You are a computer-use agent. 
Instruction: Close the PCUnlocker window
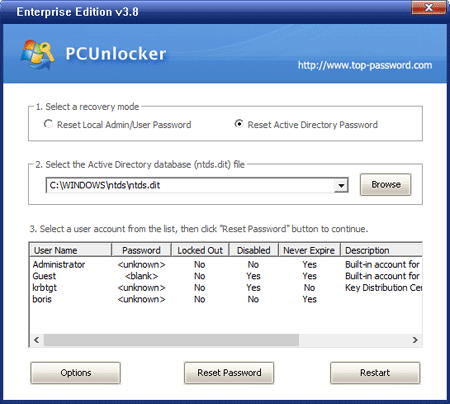tap(429, 7)
